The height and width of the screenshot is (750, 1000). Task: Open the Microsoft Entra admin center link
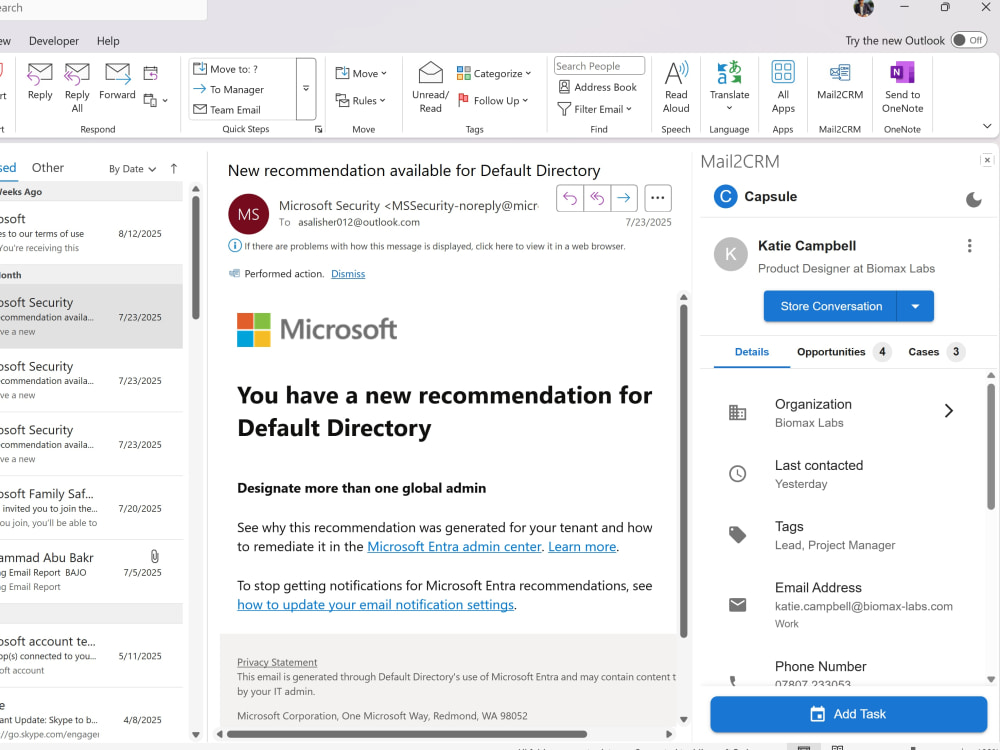pos(454,547)
